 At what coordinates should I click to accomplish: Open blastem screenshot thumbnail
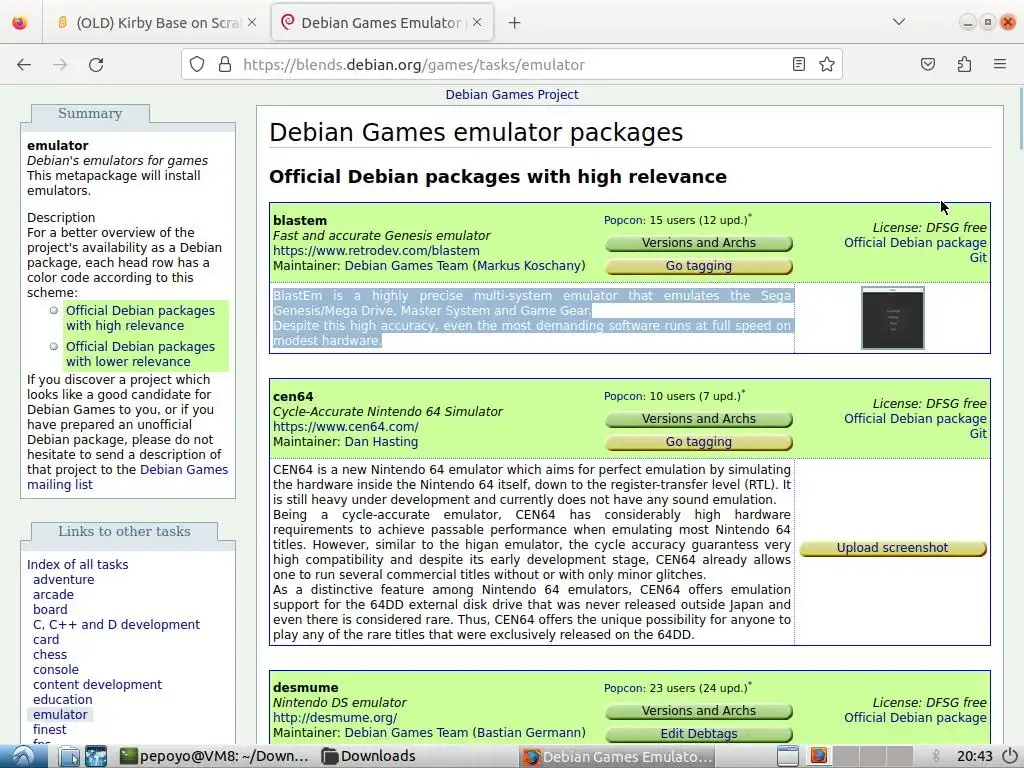(893, 318)
